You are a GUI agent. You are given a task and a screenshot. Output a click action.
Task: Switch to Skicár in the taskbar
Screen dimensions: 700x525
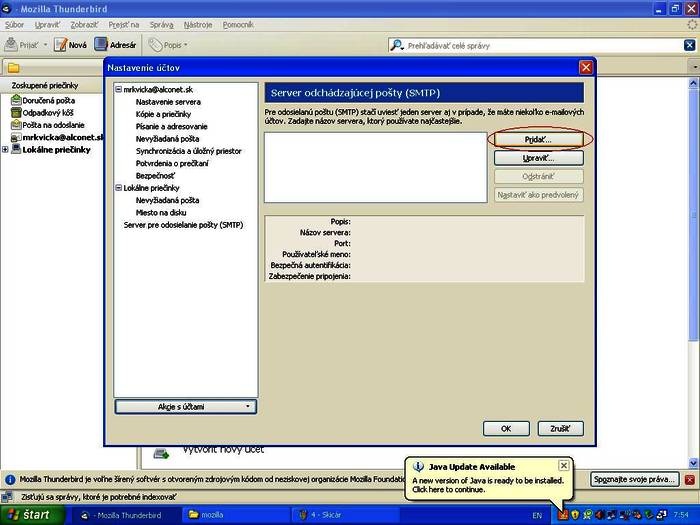[345, 515]
